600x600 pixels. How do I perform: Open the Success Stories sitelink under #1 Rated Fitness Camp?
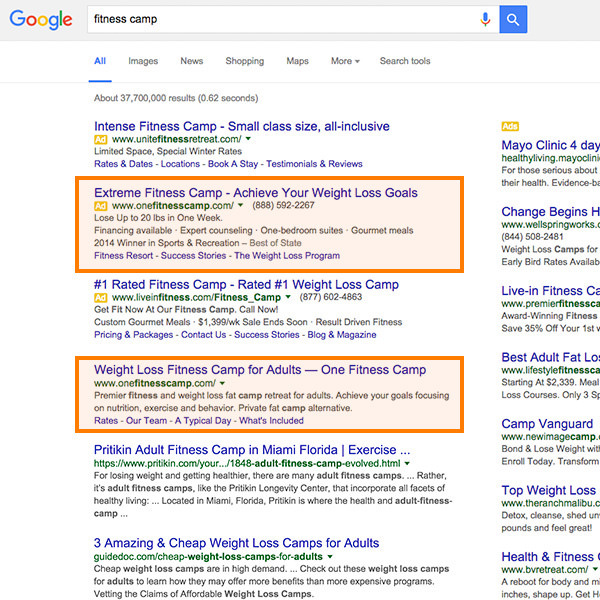coord(267,335)
